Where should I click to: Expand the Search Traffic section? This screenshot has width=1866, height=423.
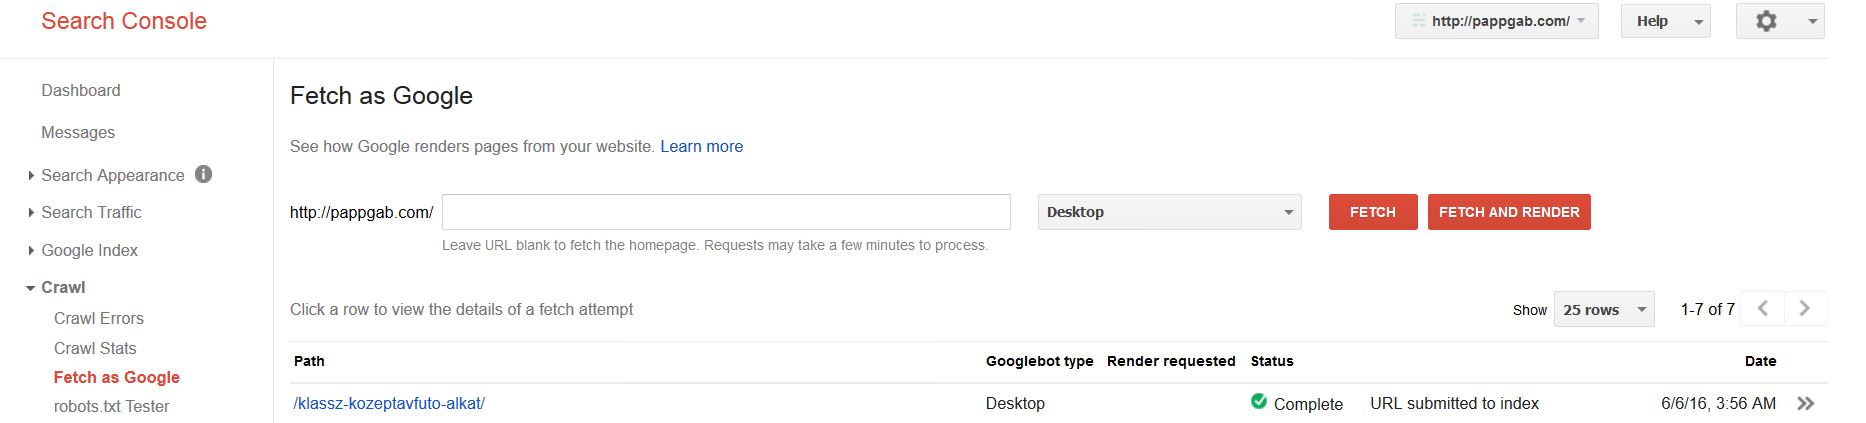(91, 212)
